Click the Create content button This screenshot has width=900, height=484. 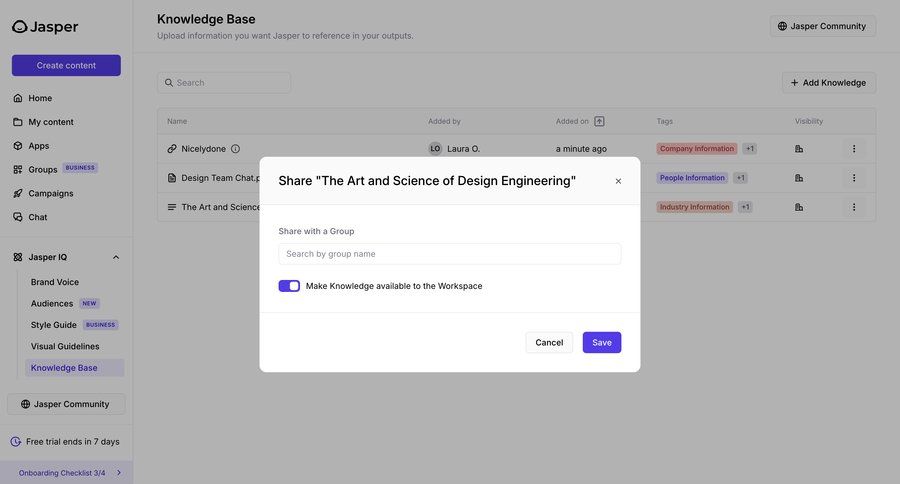pos(66,65)
